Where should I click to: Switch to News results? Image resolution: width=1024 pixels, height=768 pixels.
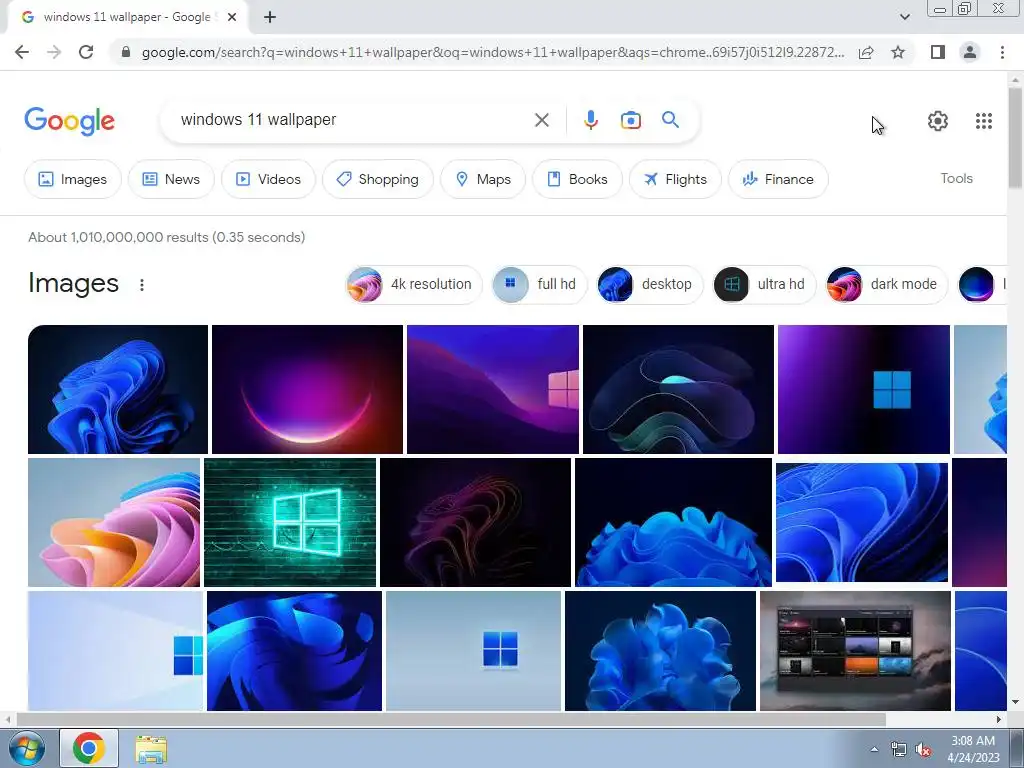click(171, 179)
